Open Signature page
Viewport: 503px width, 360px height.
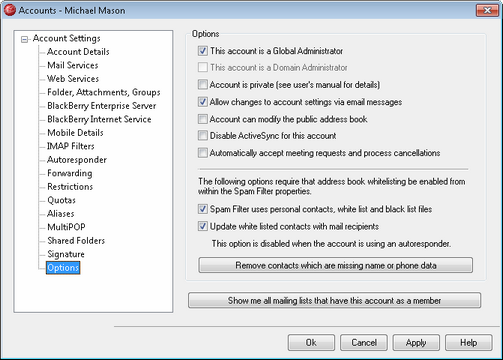point(66,254)
